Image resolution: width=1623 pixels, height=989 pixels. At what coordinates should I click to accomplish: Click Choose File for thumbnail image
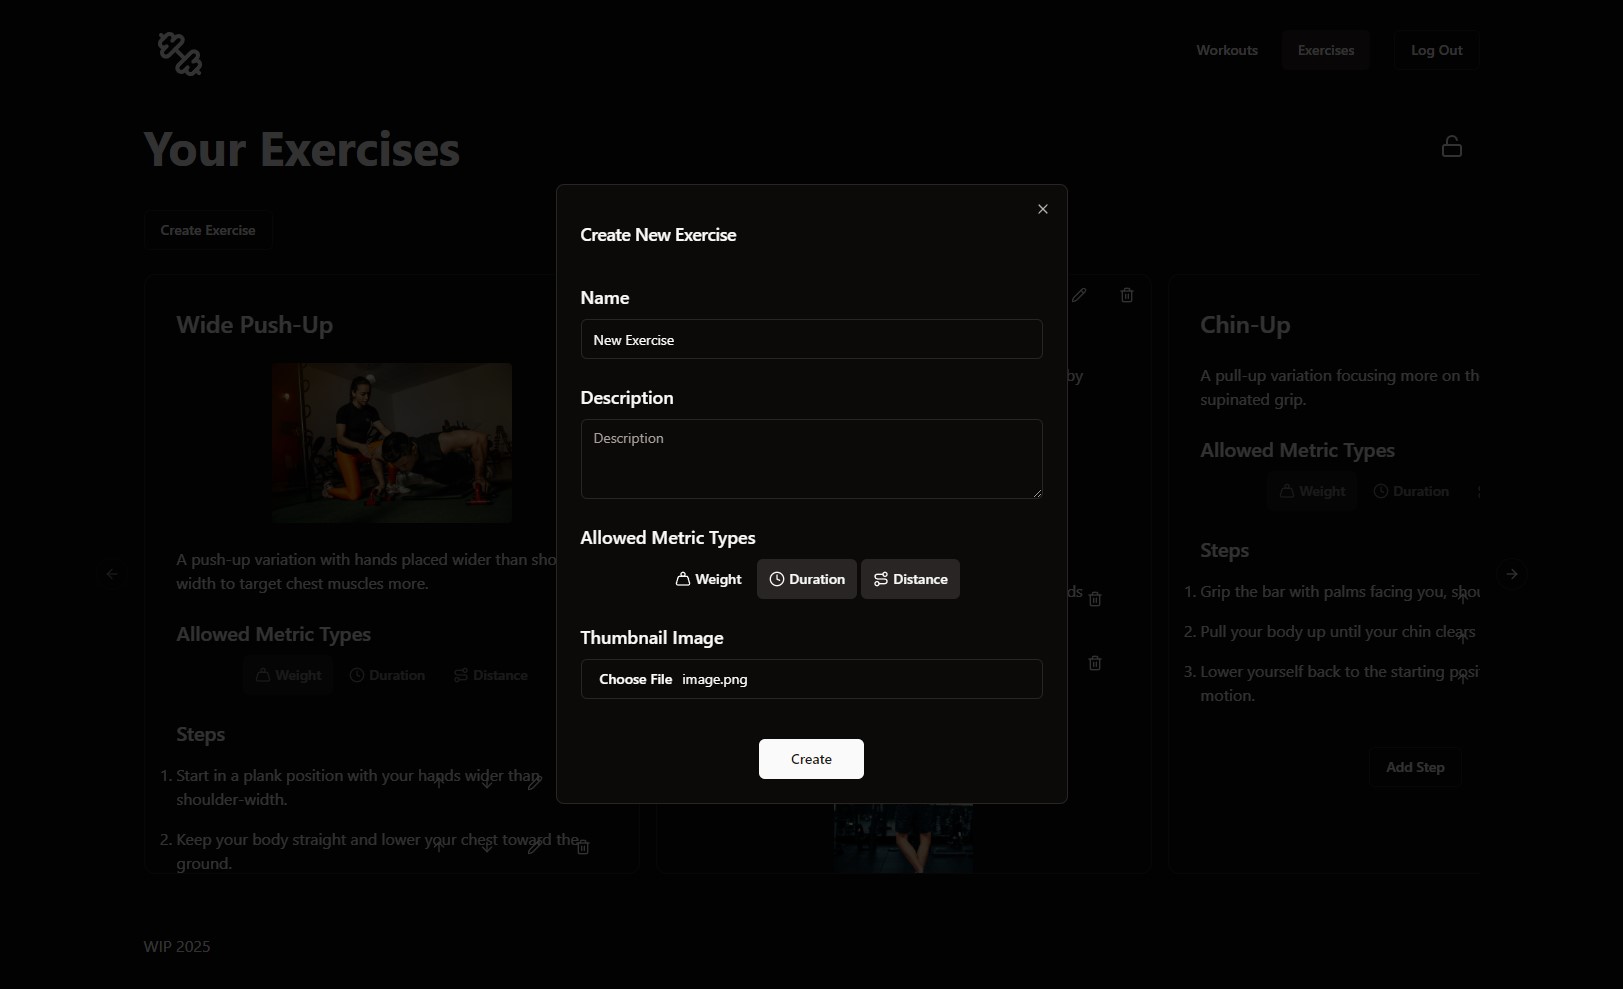point(635,679)
